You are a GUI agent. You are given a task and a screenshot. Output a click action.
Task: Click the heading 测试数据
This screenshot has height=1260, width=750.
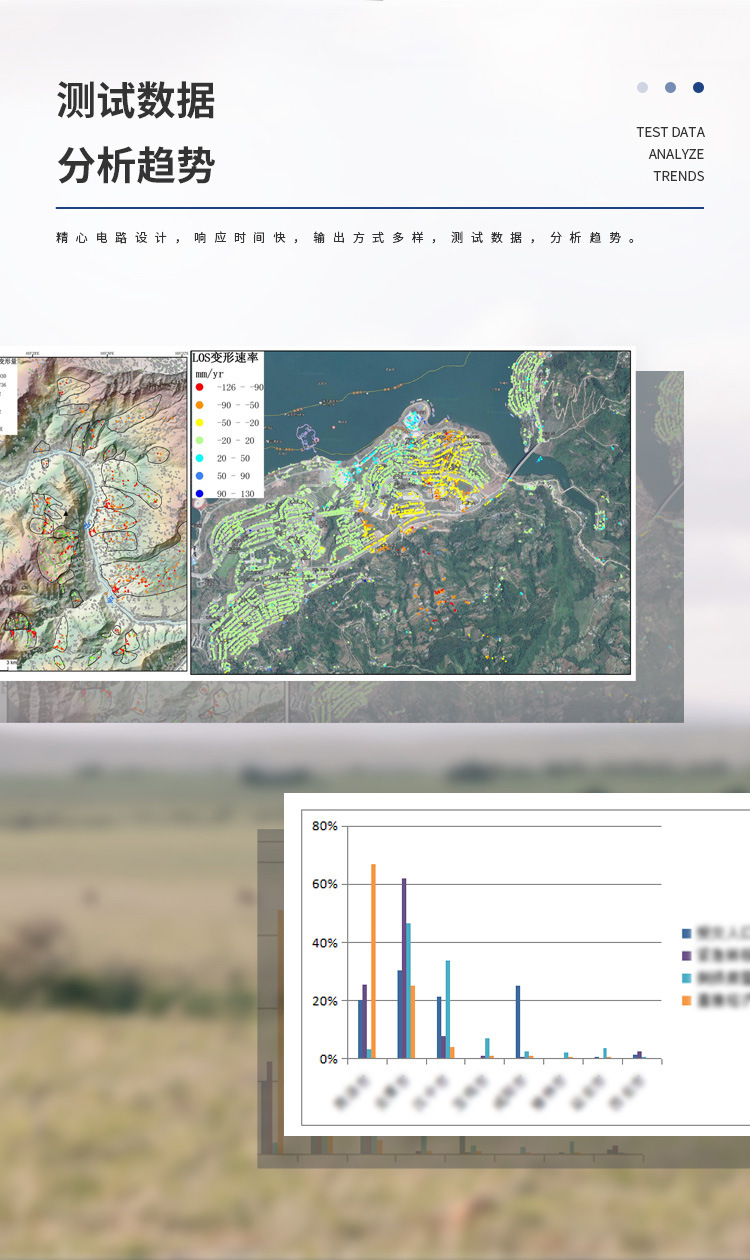coord(136,101)
